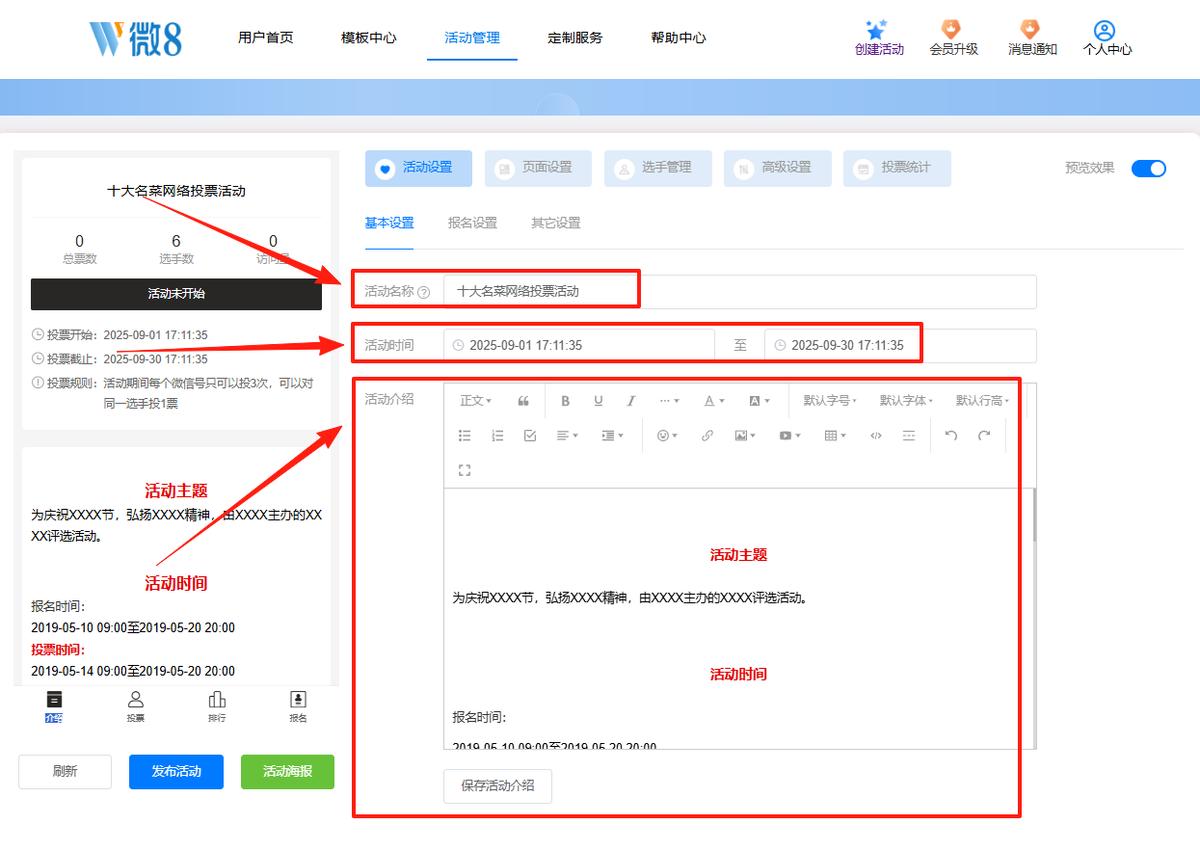Insert a to-do checklist
Viewport: 1200px width, 848px height.
point(530,435)
